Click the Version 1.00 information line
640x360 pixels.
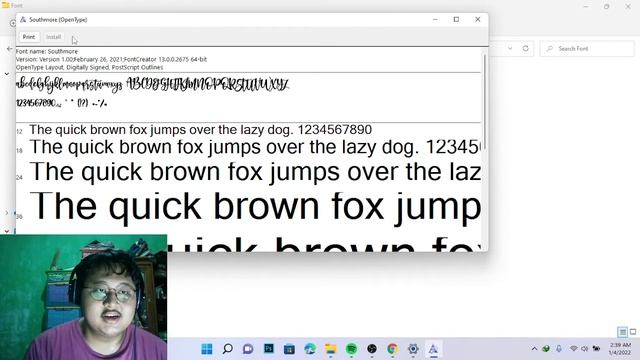tap(111, 59)
